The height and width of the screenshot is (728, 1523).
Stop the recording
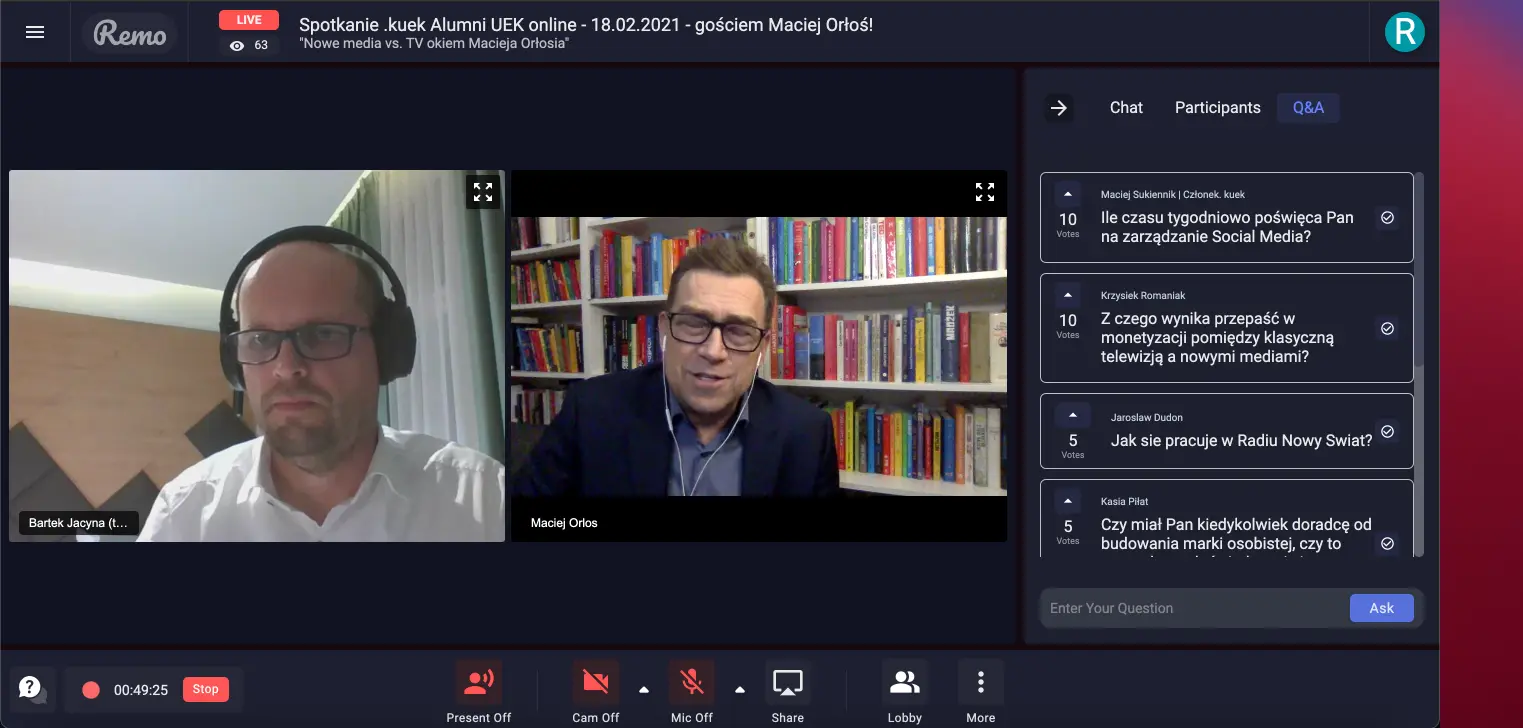(205, 689)
